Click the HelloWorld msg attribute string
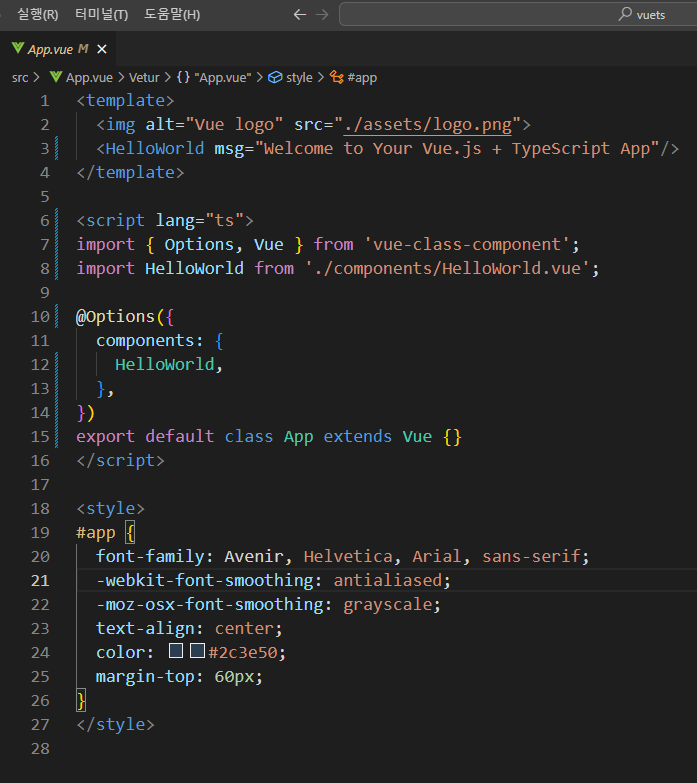 457,149
